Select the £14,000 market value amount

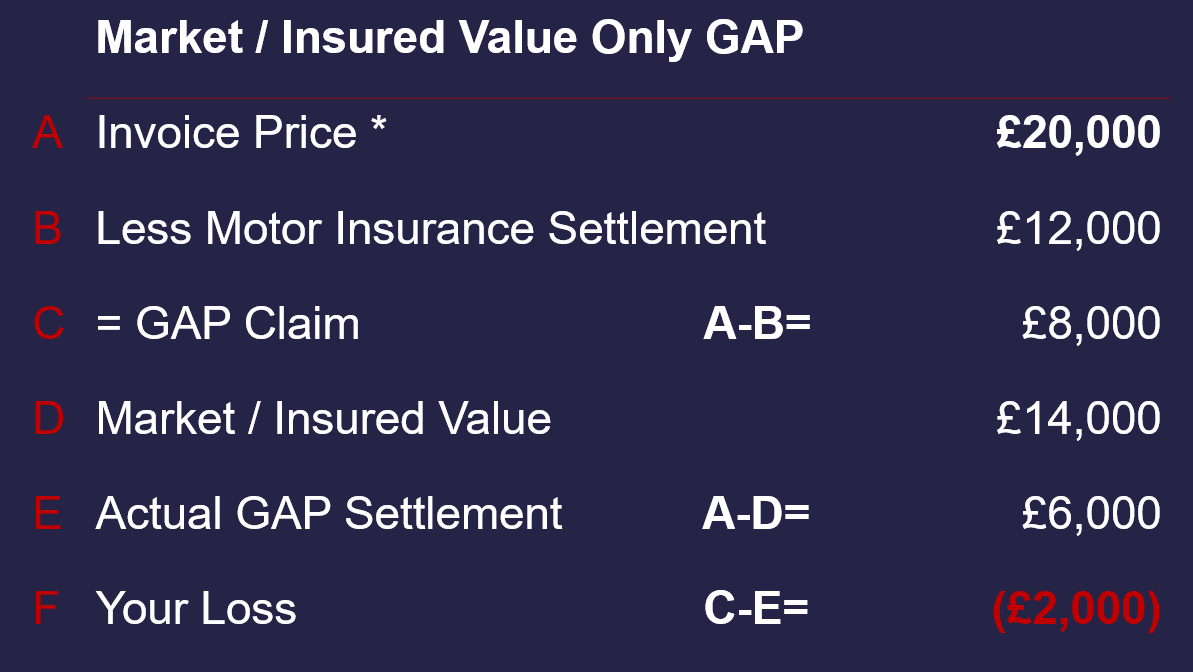(1078, 418)
